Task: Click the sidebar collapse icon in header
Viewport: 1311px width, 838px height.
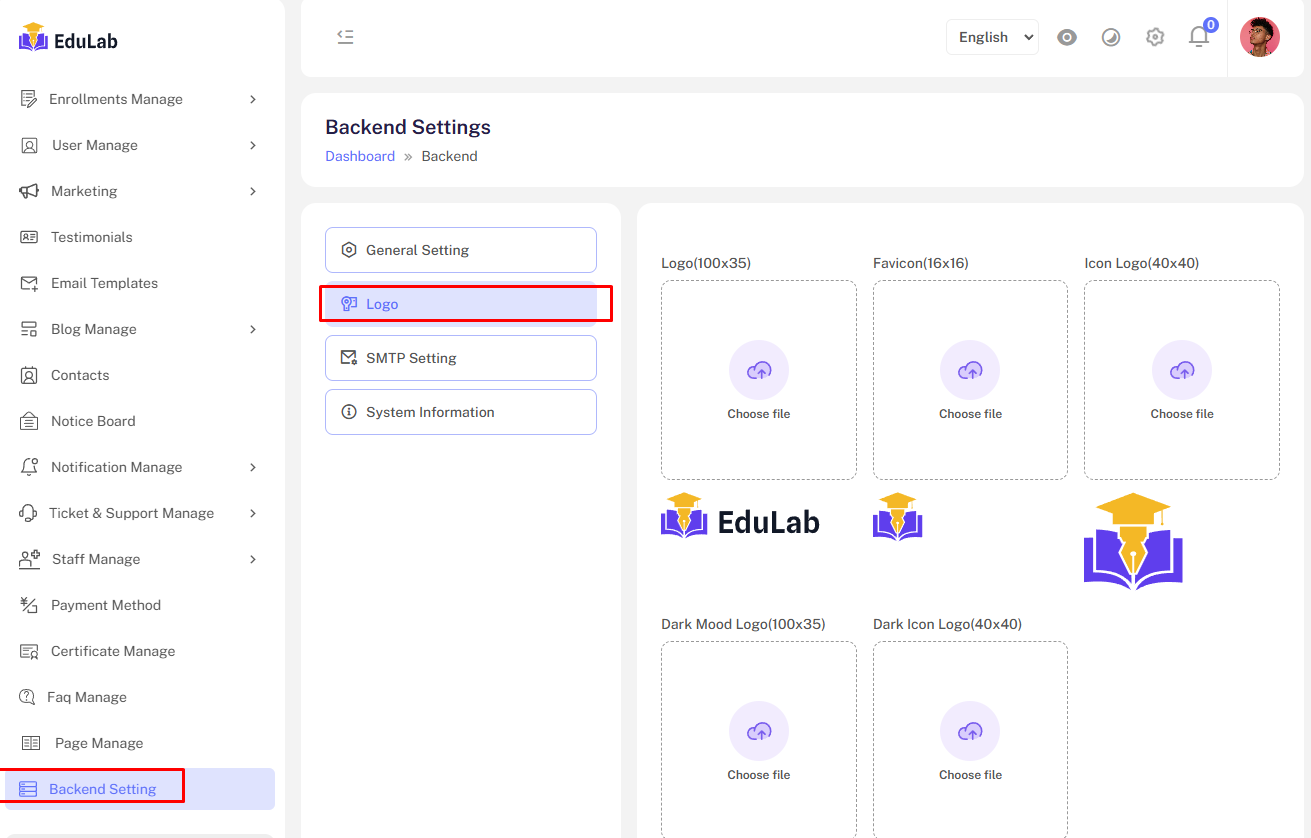Action: 345,37
